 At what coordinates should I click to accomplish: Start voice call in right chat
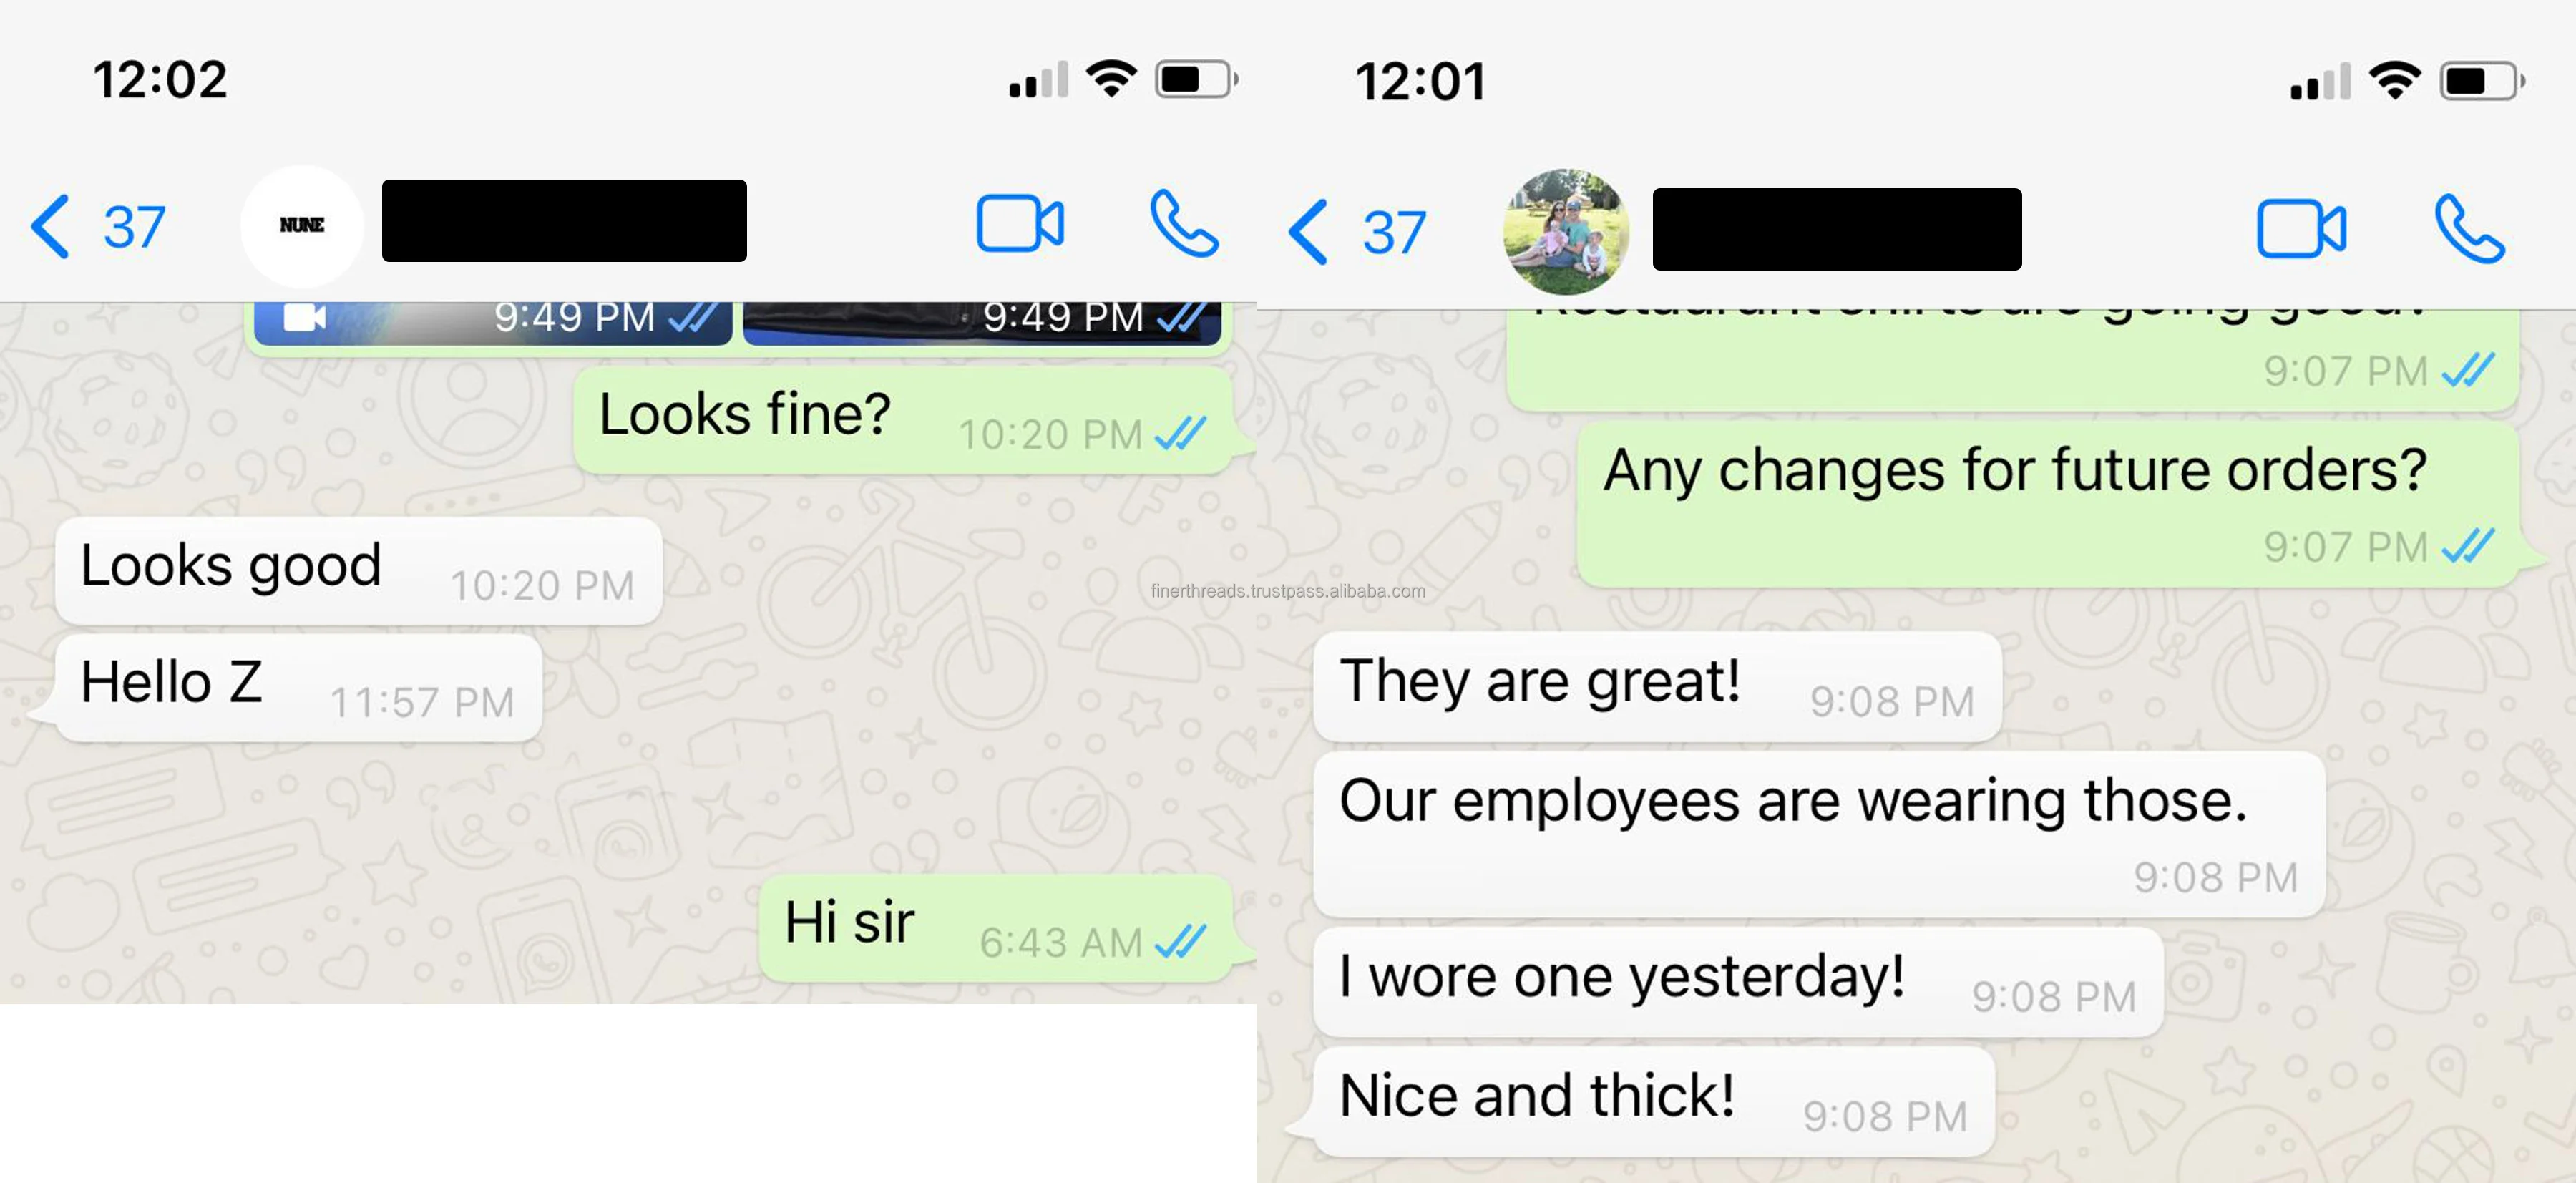(2469, 229)
